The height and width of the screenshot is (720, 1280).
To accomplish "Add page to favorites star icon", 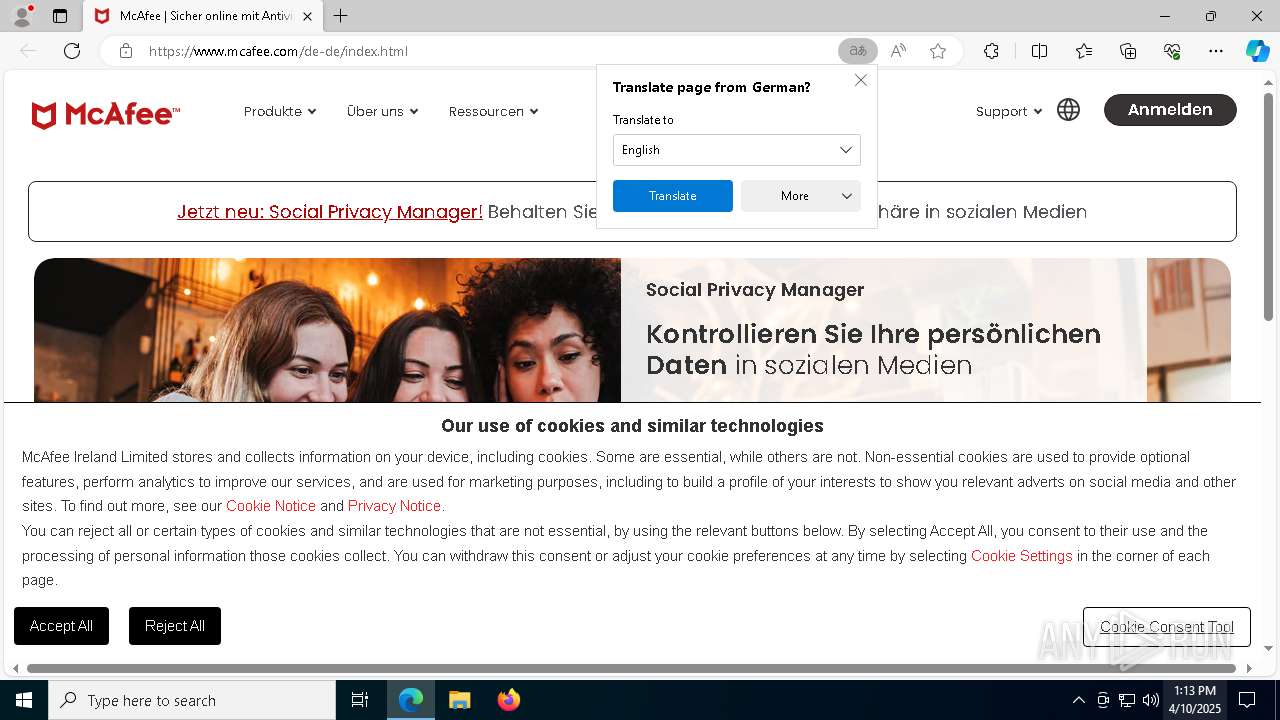I will (938, 51).
